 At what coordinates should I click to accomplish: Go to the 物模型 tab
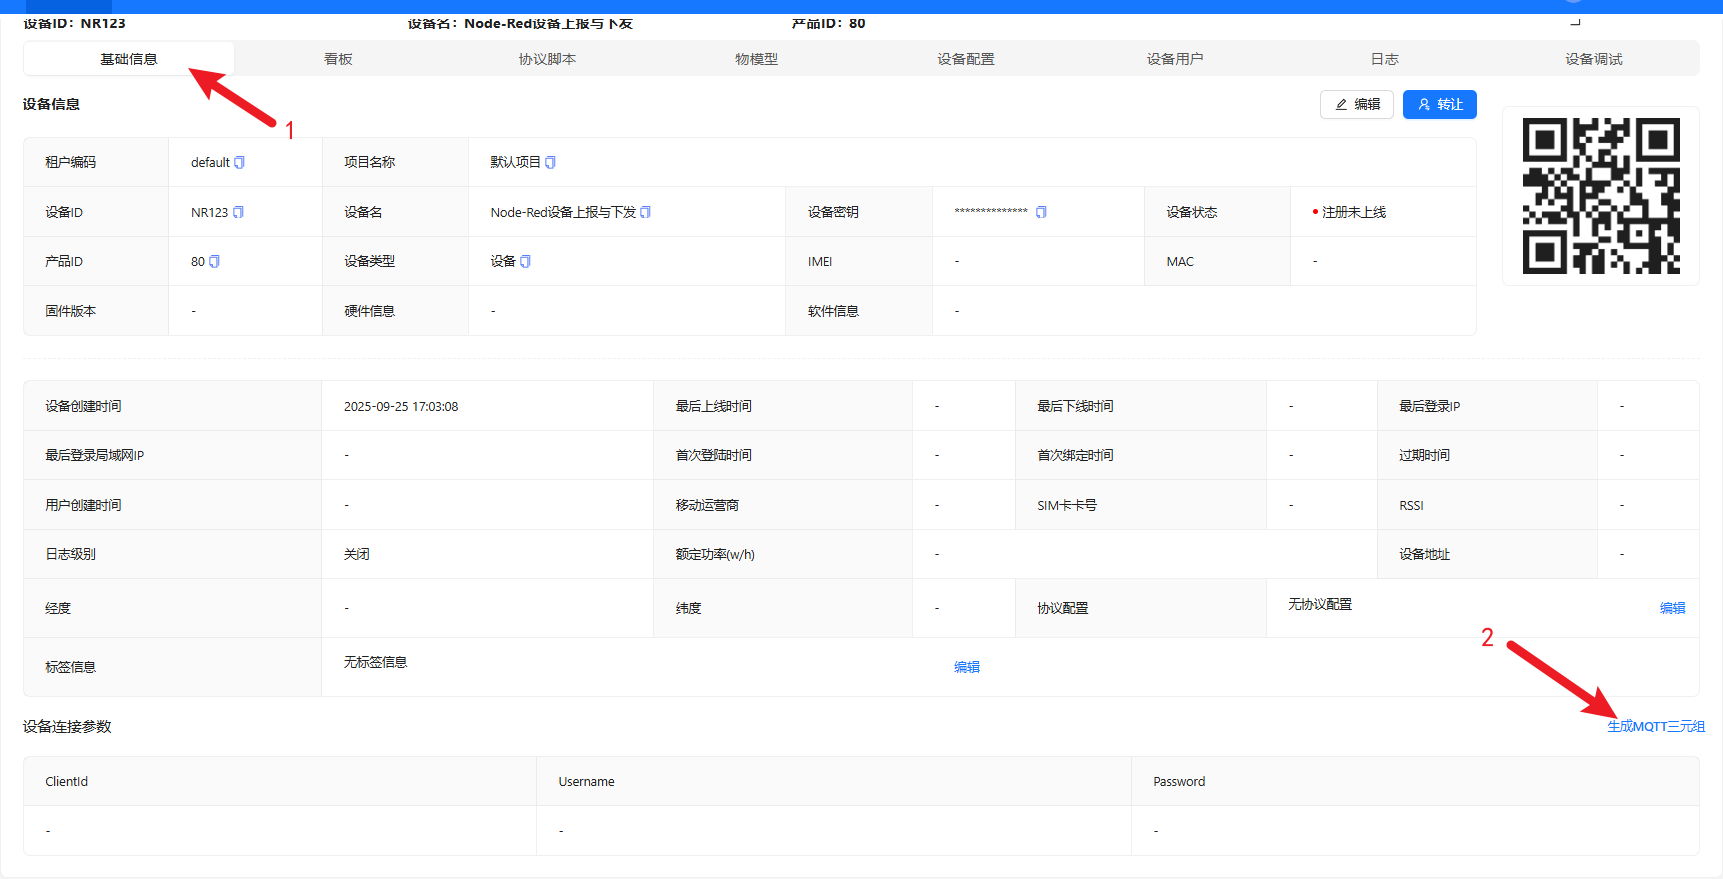[x=756, y=59]
